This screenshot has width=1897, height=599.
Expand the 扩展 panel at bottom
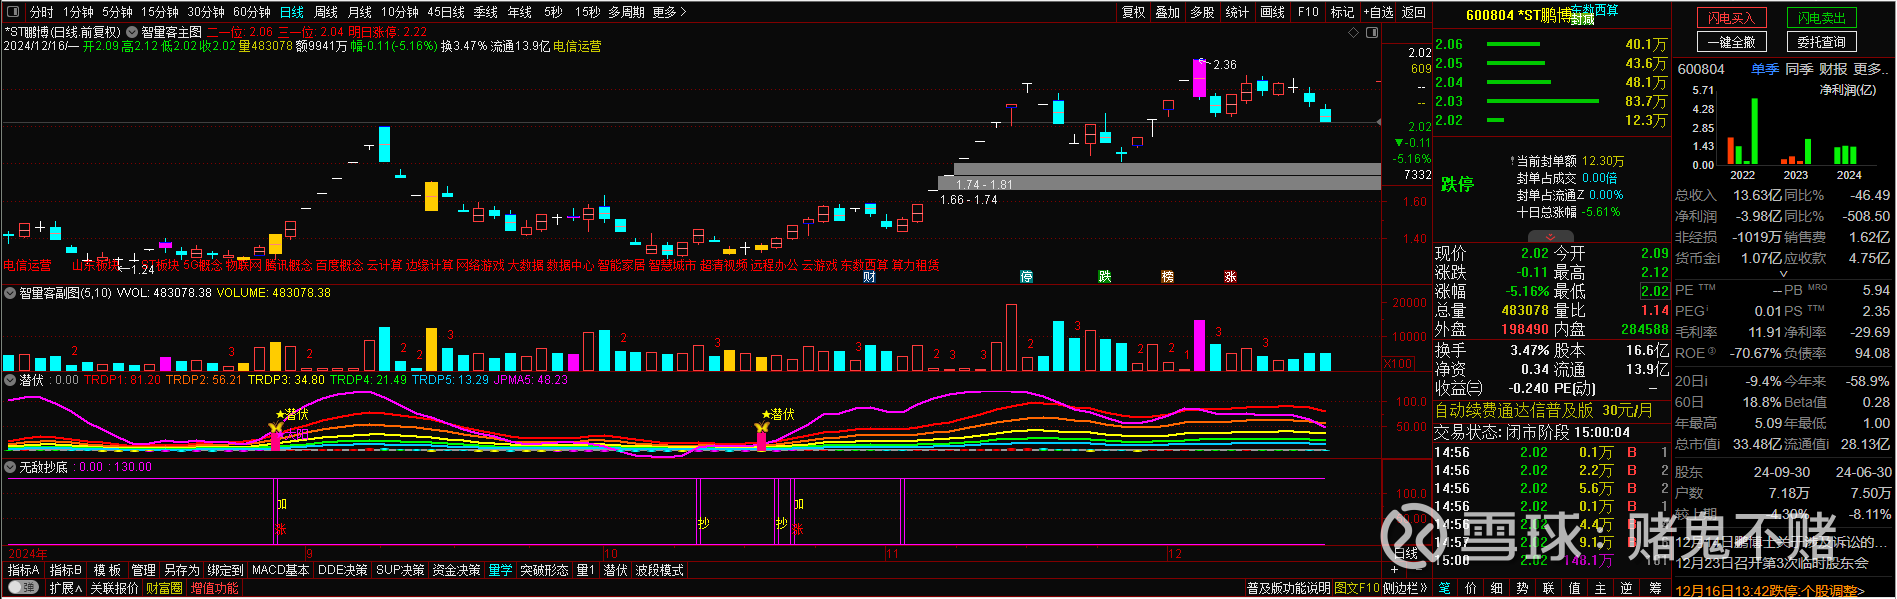65,588
